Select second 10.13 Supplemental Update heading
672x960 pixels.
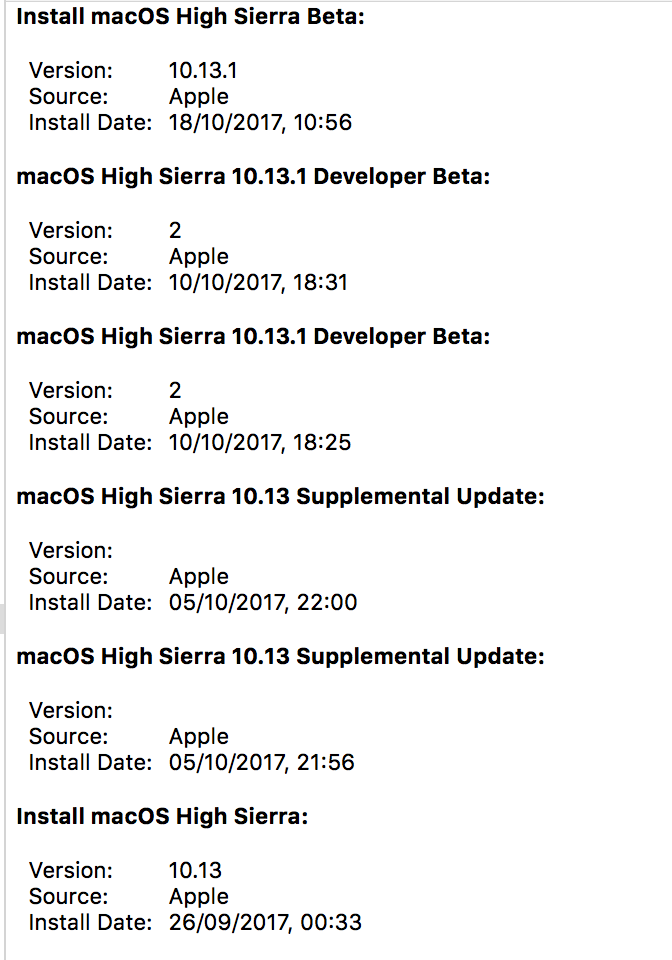pos(280,656)
